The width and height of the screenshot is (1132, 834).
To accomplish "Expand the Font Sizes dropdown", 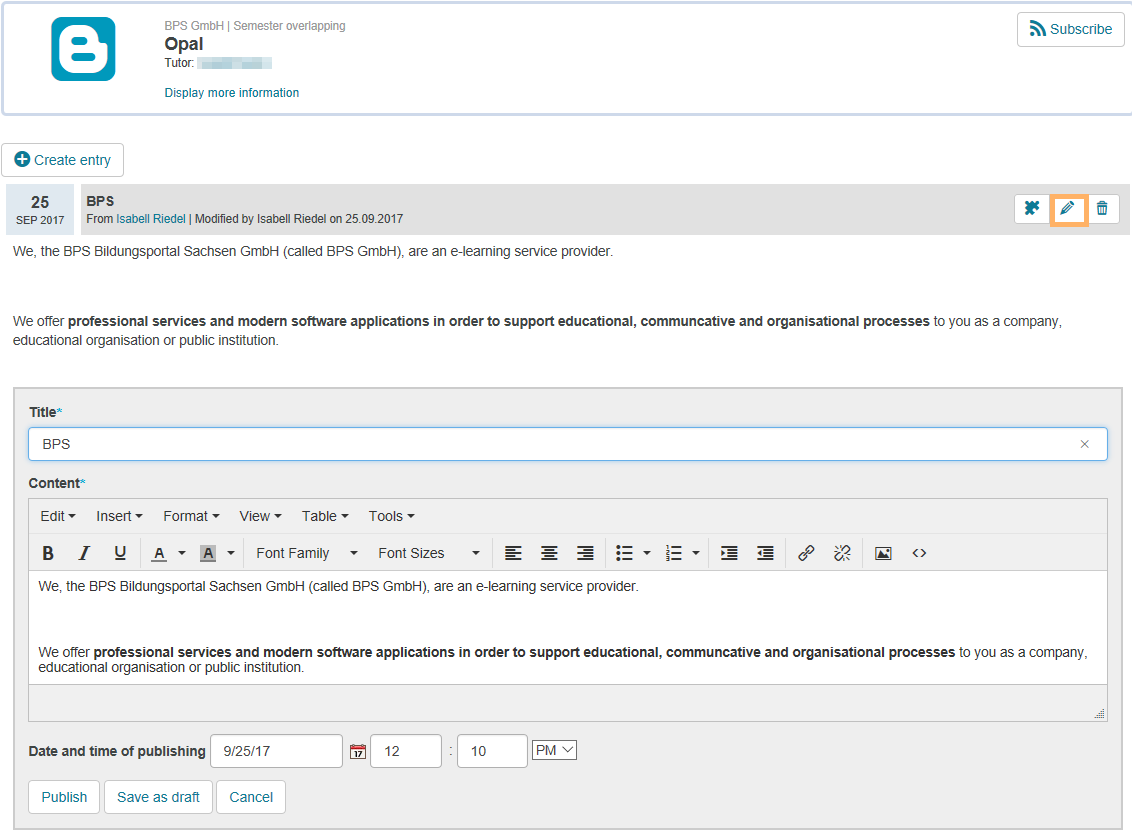I will pos(428,553).
